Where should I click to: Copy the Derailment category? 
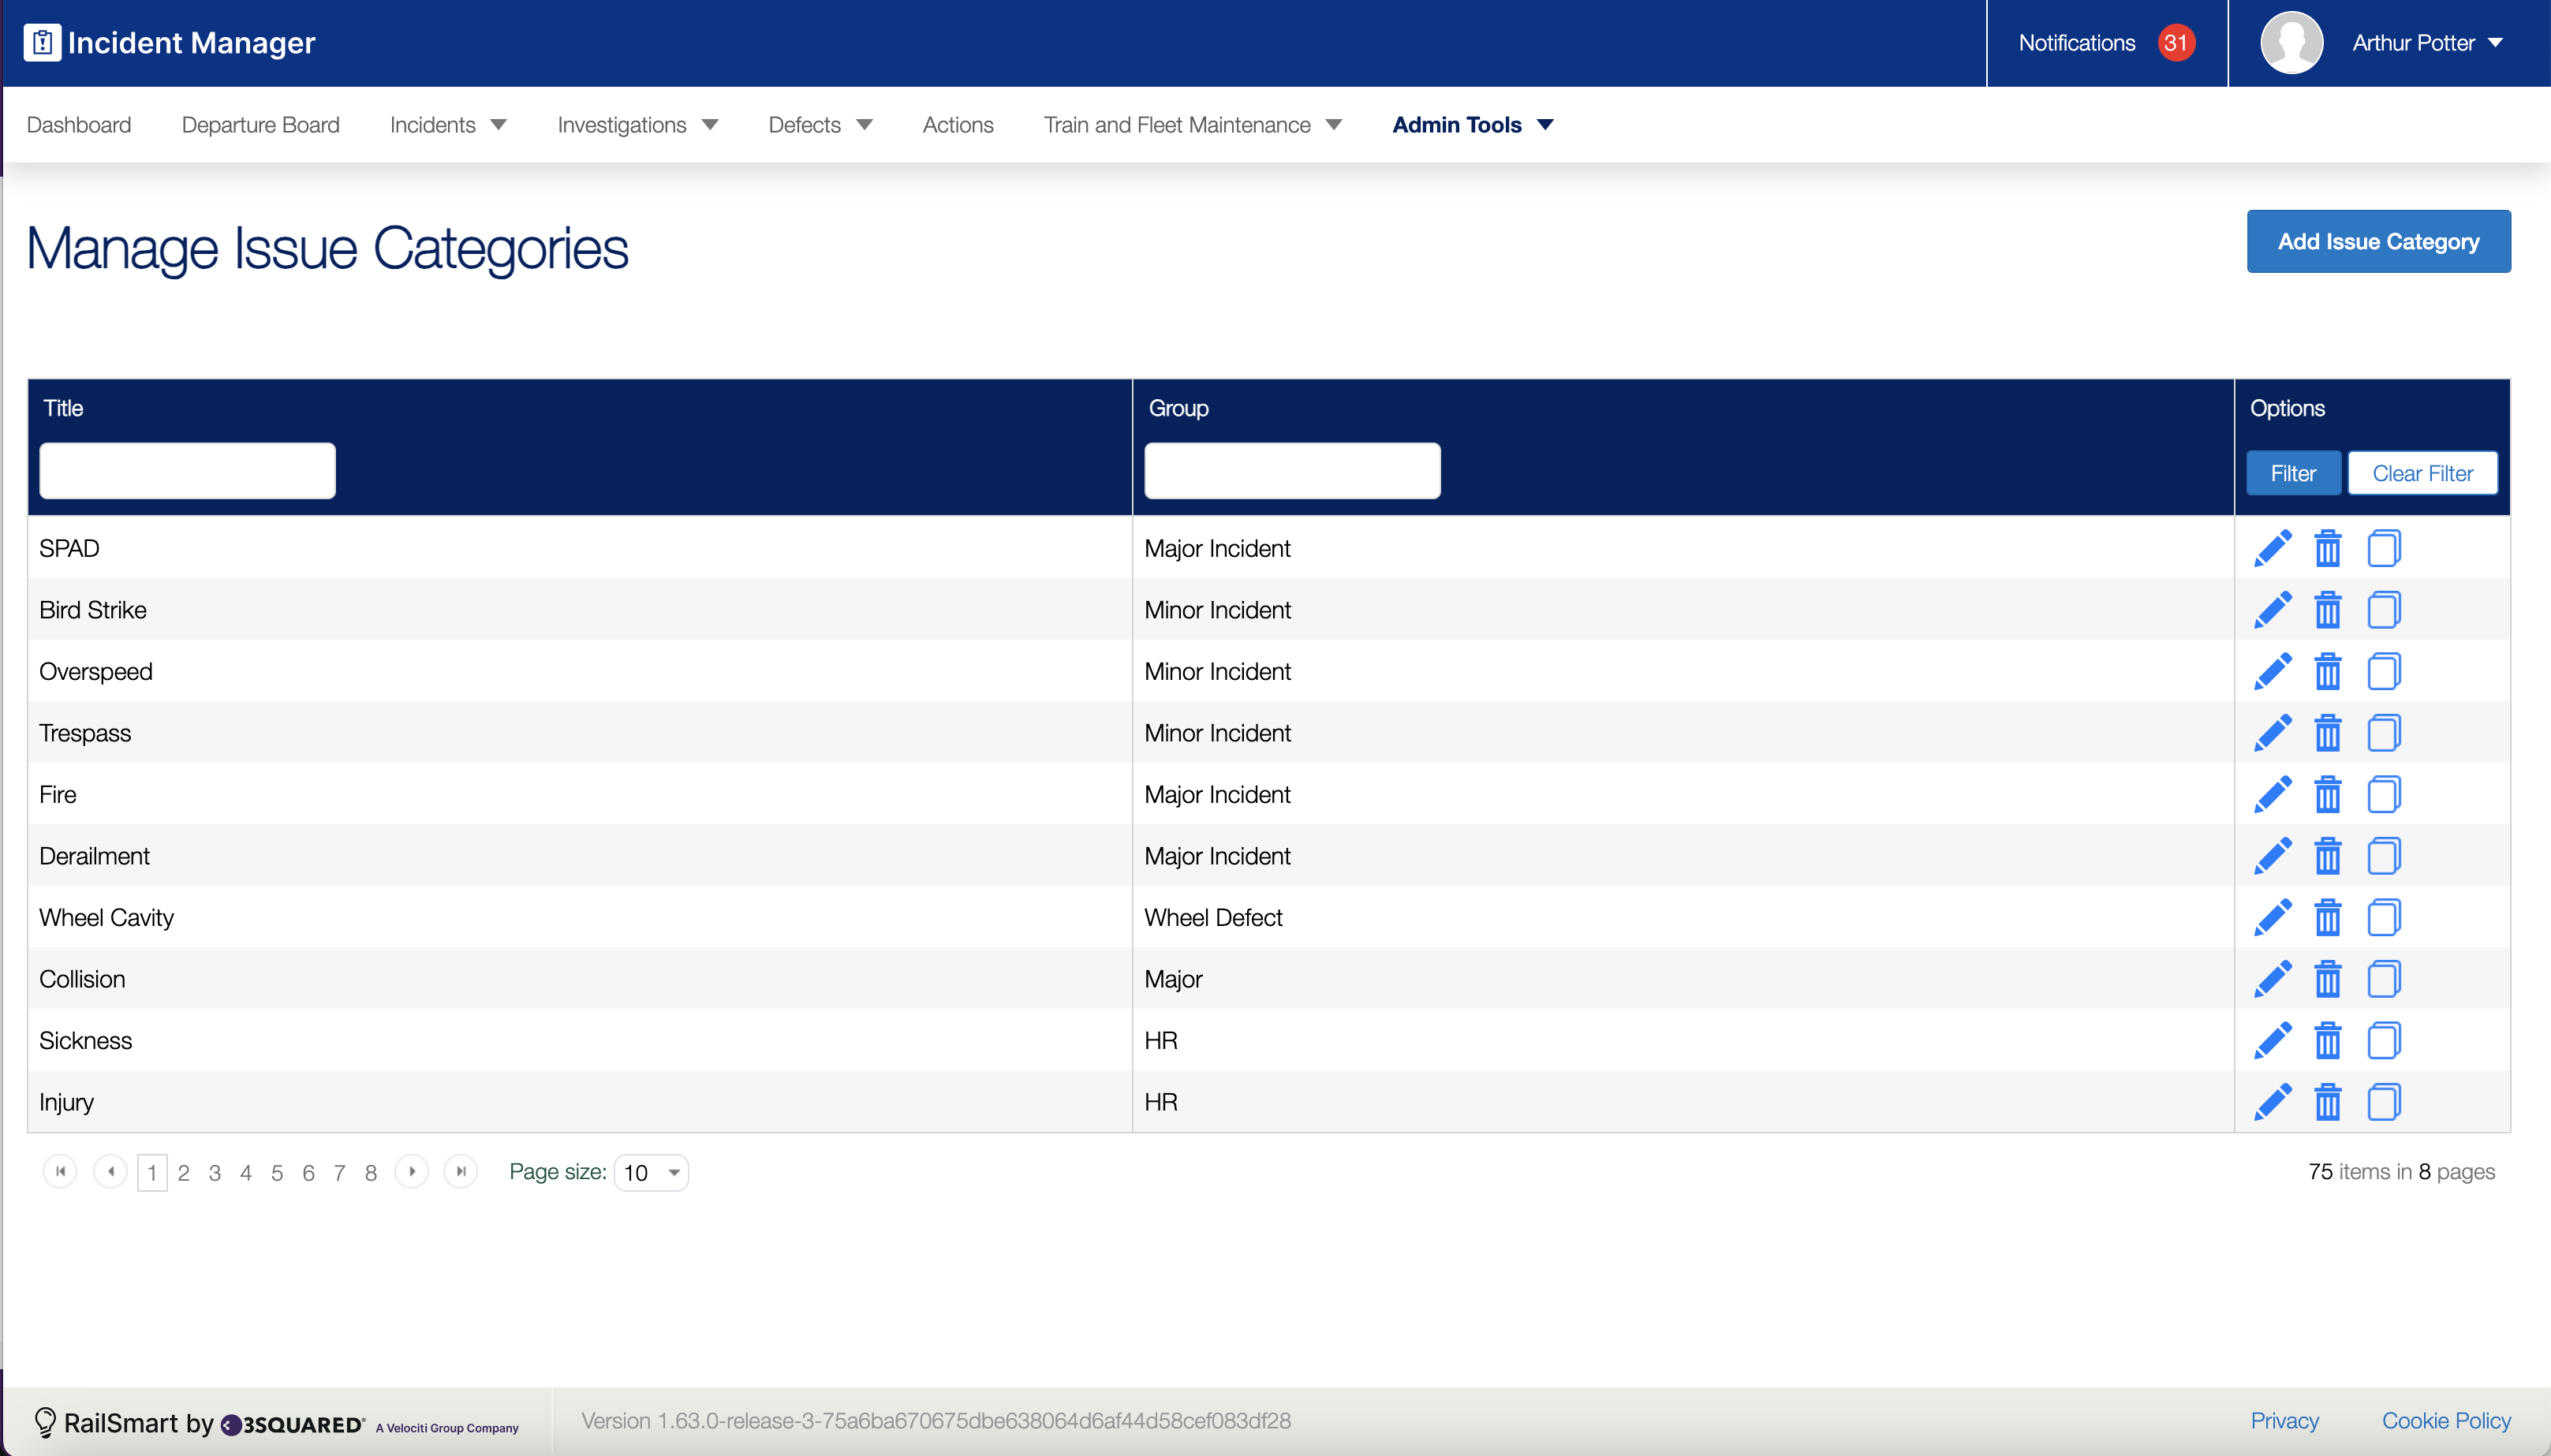2383,856
